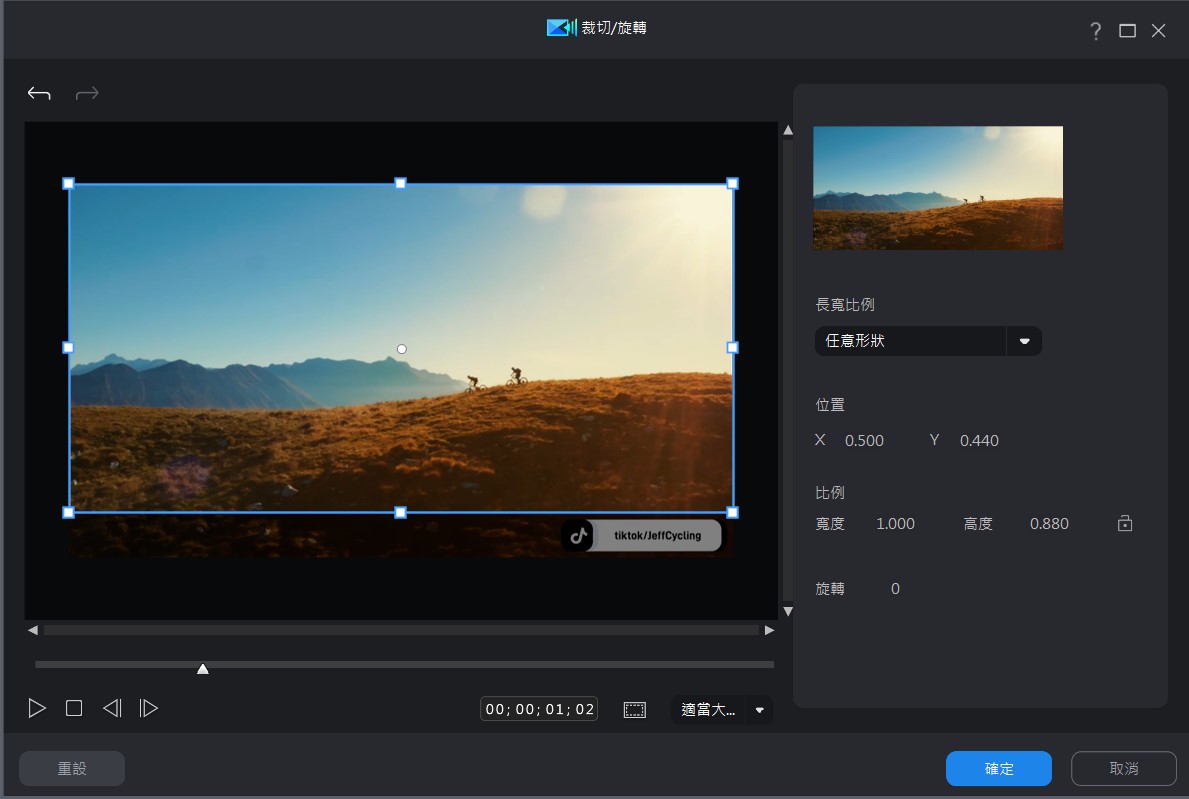The height and width of the screenshot is (799, 1189).
Task: Open the zoom level dropdown 適當大...
Action: point(721,710)
